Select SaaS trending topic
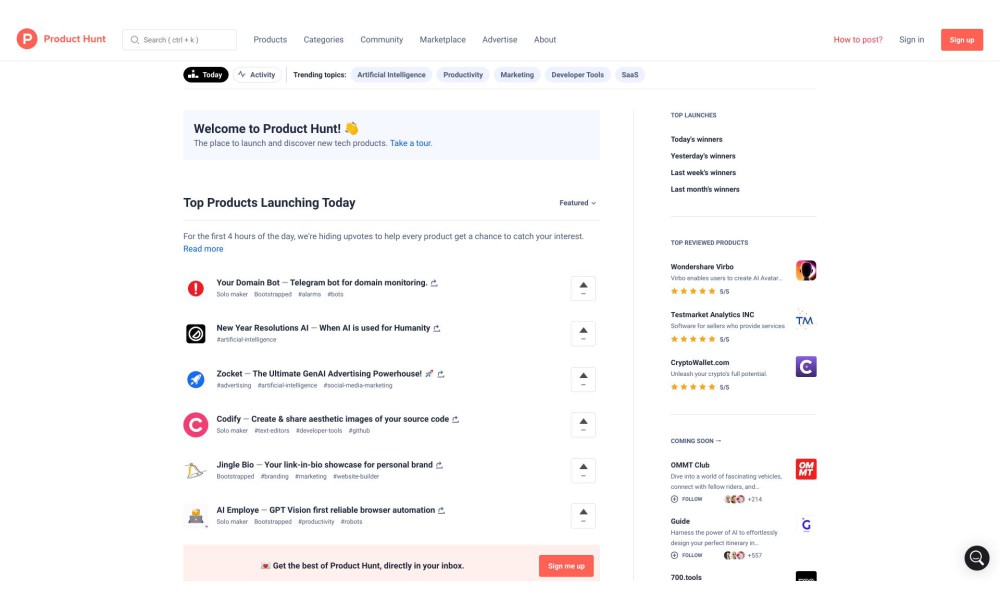The image size is (1000, 600). point(629,75)
